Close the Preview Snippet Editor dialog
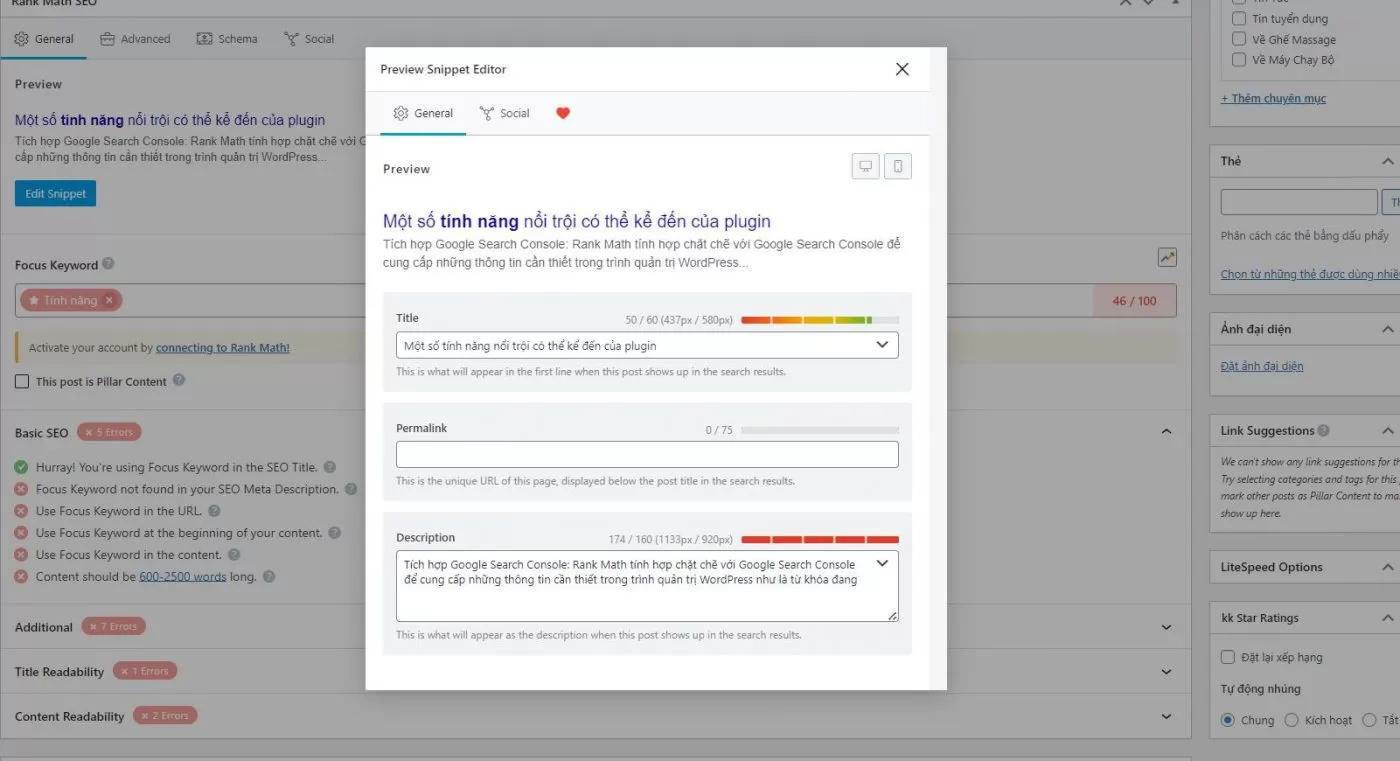Image resolution: width=1400 pixels, height=761 pixels. click(x=902, y=69)
